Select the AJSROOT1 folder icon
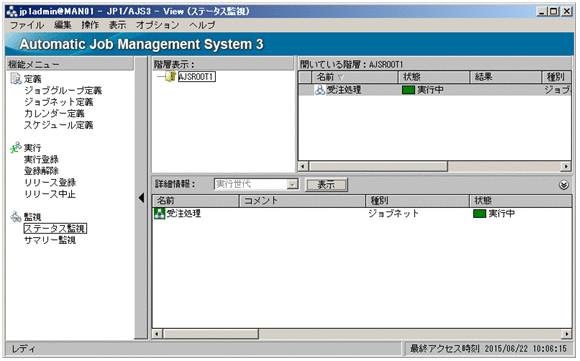This screenshot has height=361, width=580. coord(171,77)
